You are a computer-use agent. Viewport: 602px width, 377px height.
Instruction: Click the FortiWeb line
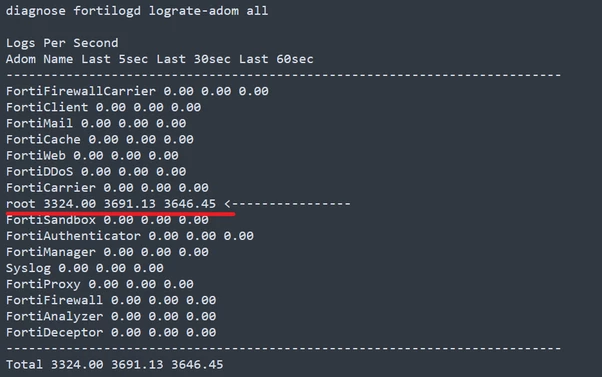[92, 155]
